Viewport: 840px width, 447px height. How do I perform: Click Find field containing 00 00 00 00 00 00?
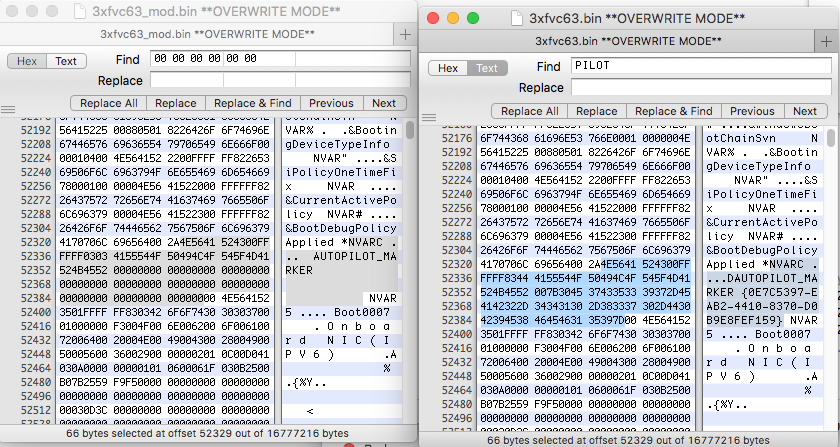pos(281,58)
